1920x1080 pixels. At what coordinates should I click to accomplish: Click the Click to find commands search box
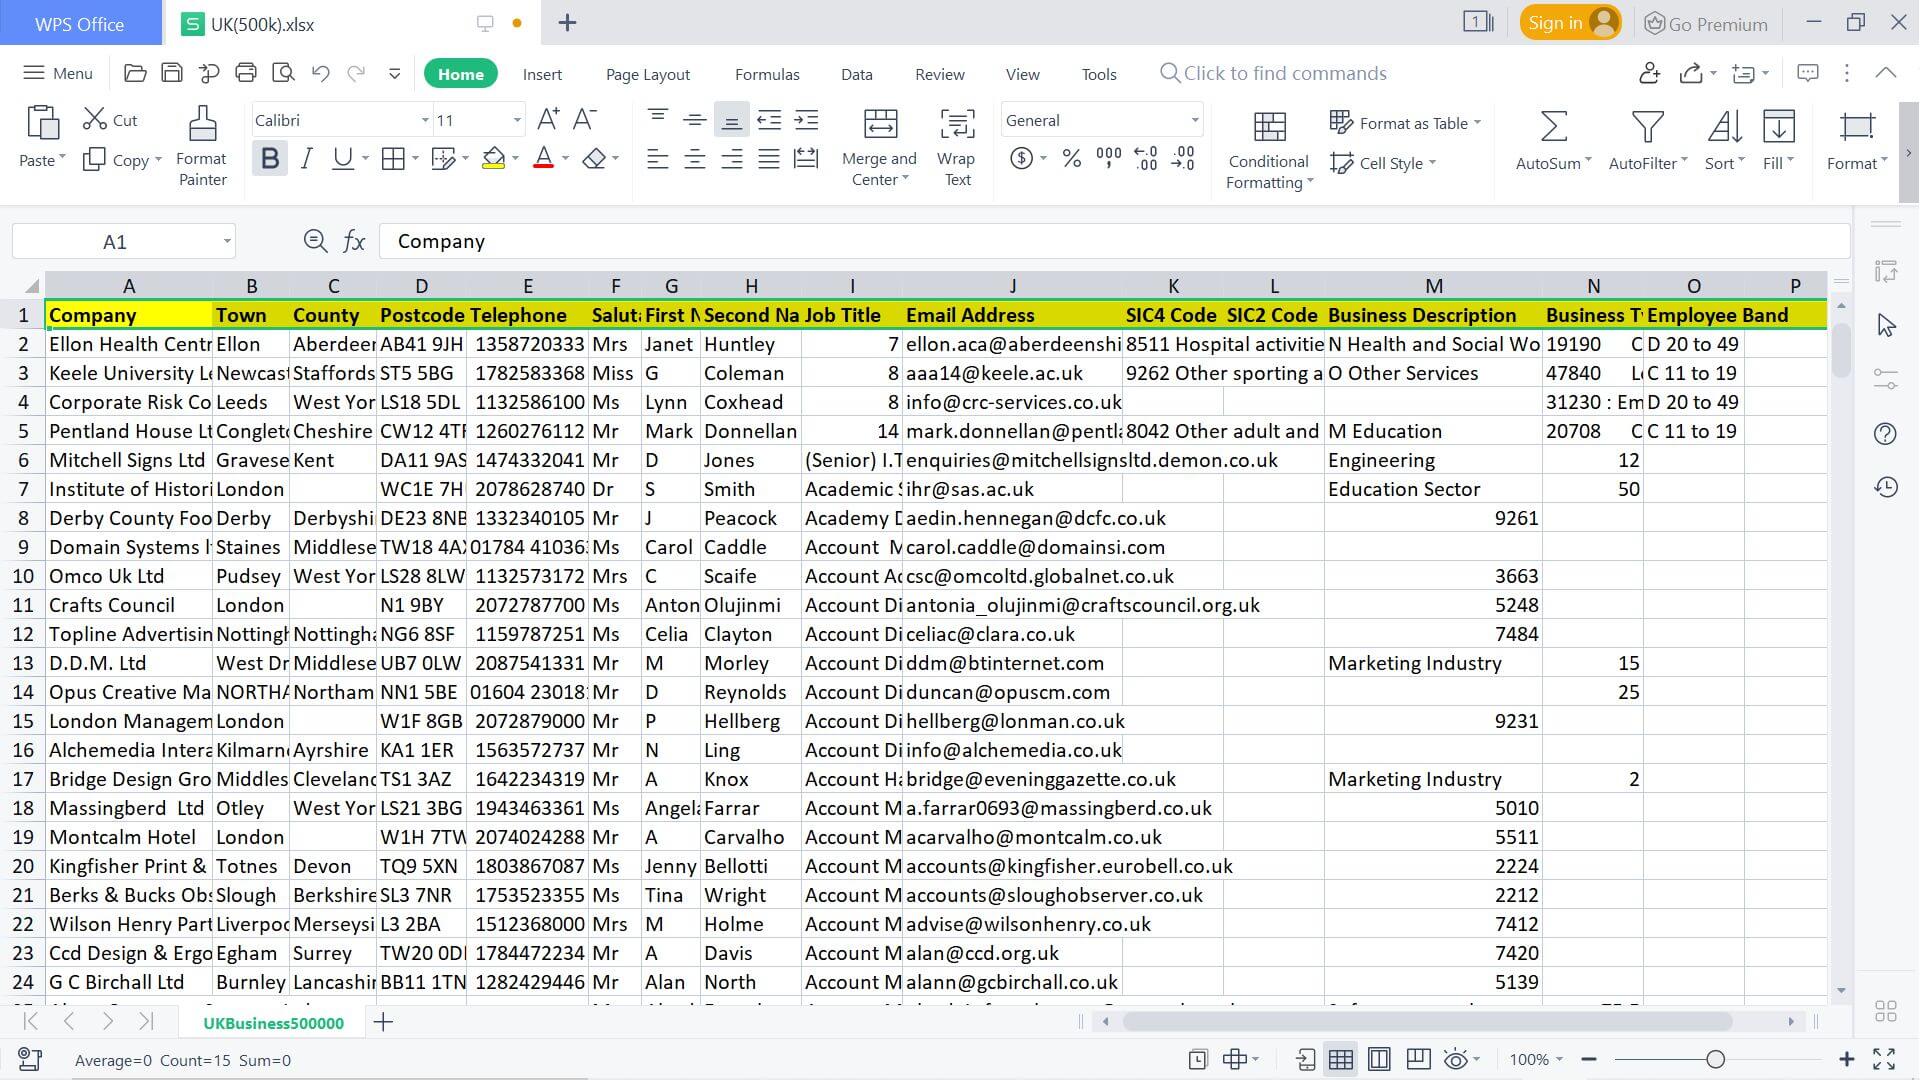click(1274, 73)
